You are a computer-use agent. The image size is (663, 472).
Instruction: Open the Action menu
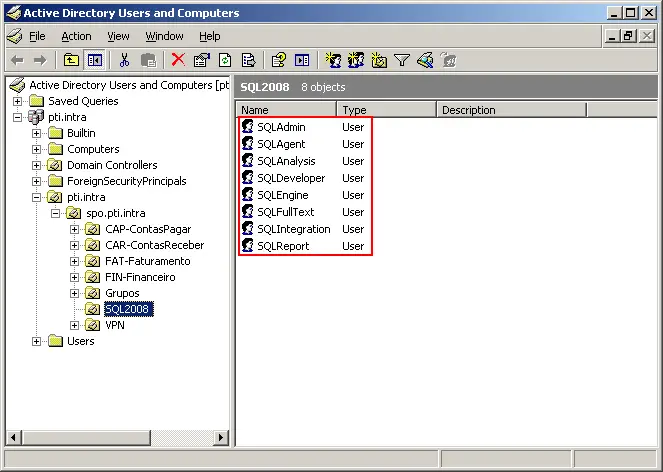(77, 36)
